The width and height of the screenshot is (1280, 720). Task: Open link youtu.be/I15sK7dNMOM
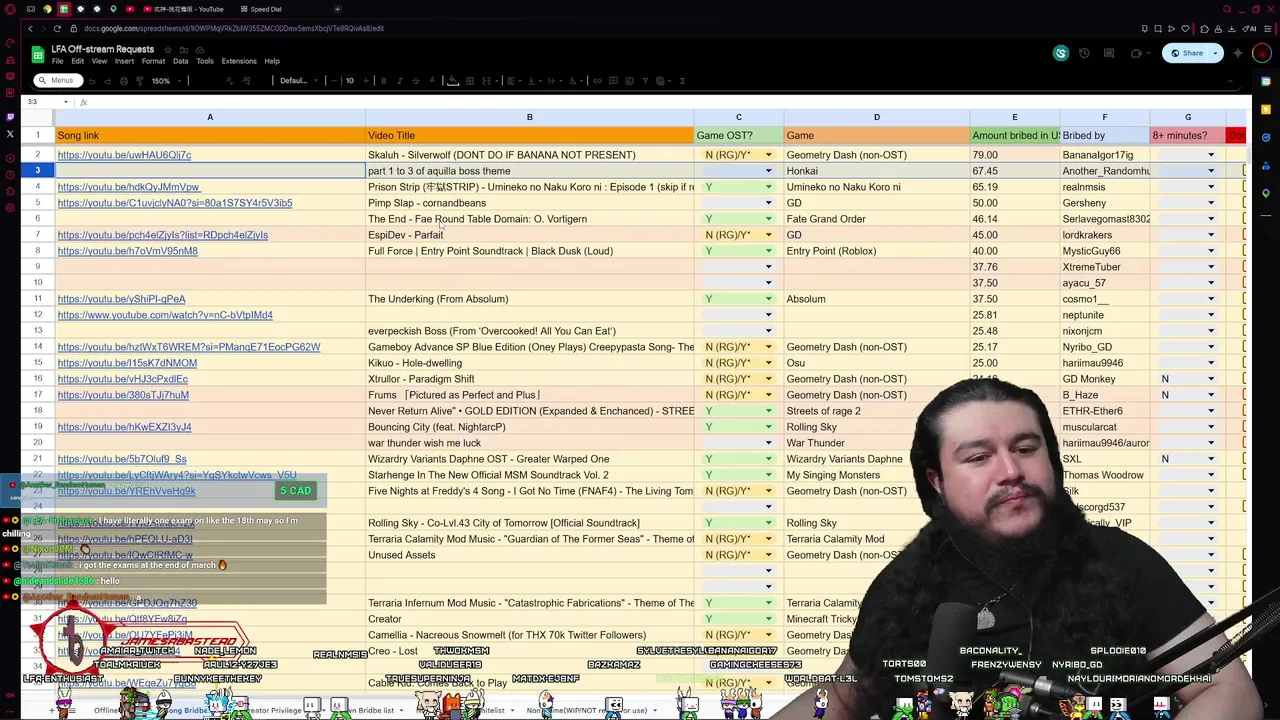127,363
